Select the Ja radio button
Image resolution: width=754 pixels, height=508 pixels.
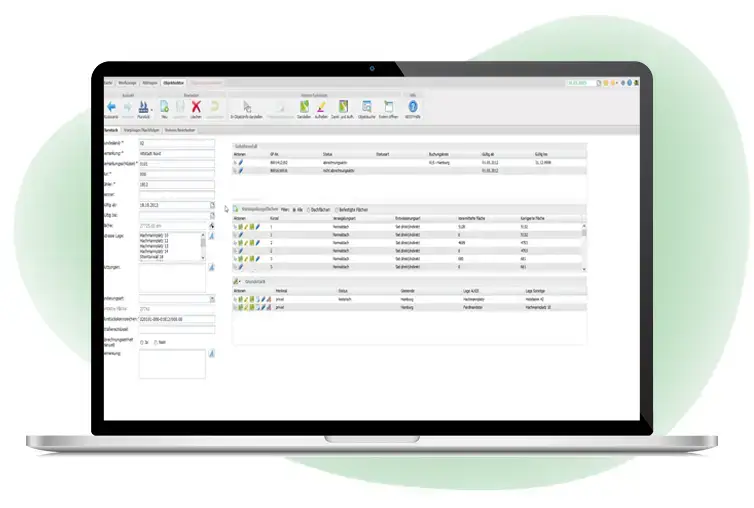click(143, 341)
